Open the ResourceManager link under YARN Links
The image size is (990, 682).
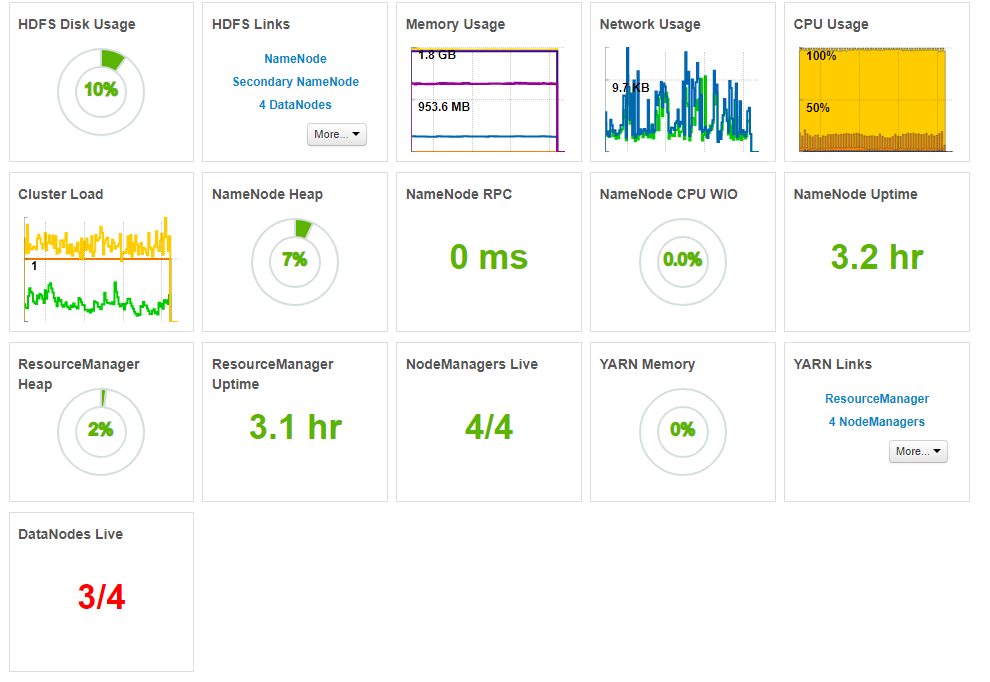(877, 399)
